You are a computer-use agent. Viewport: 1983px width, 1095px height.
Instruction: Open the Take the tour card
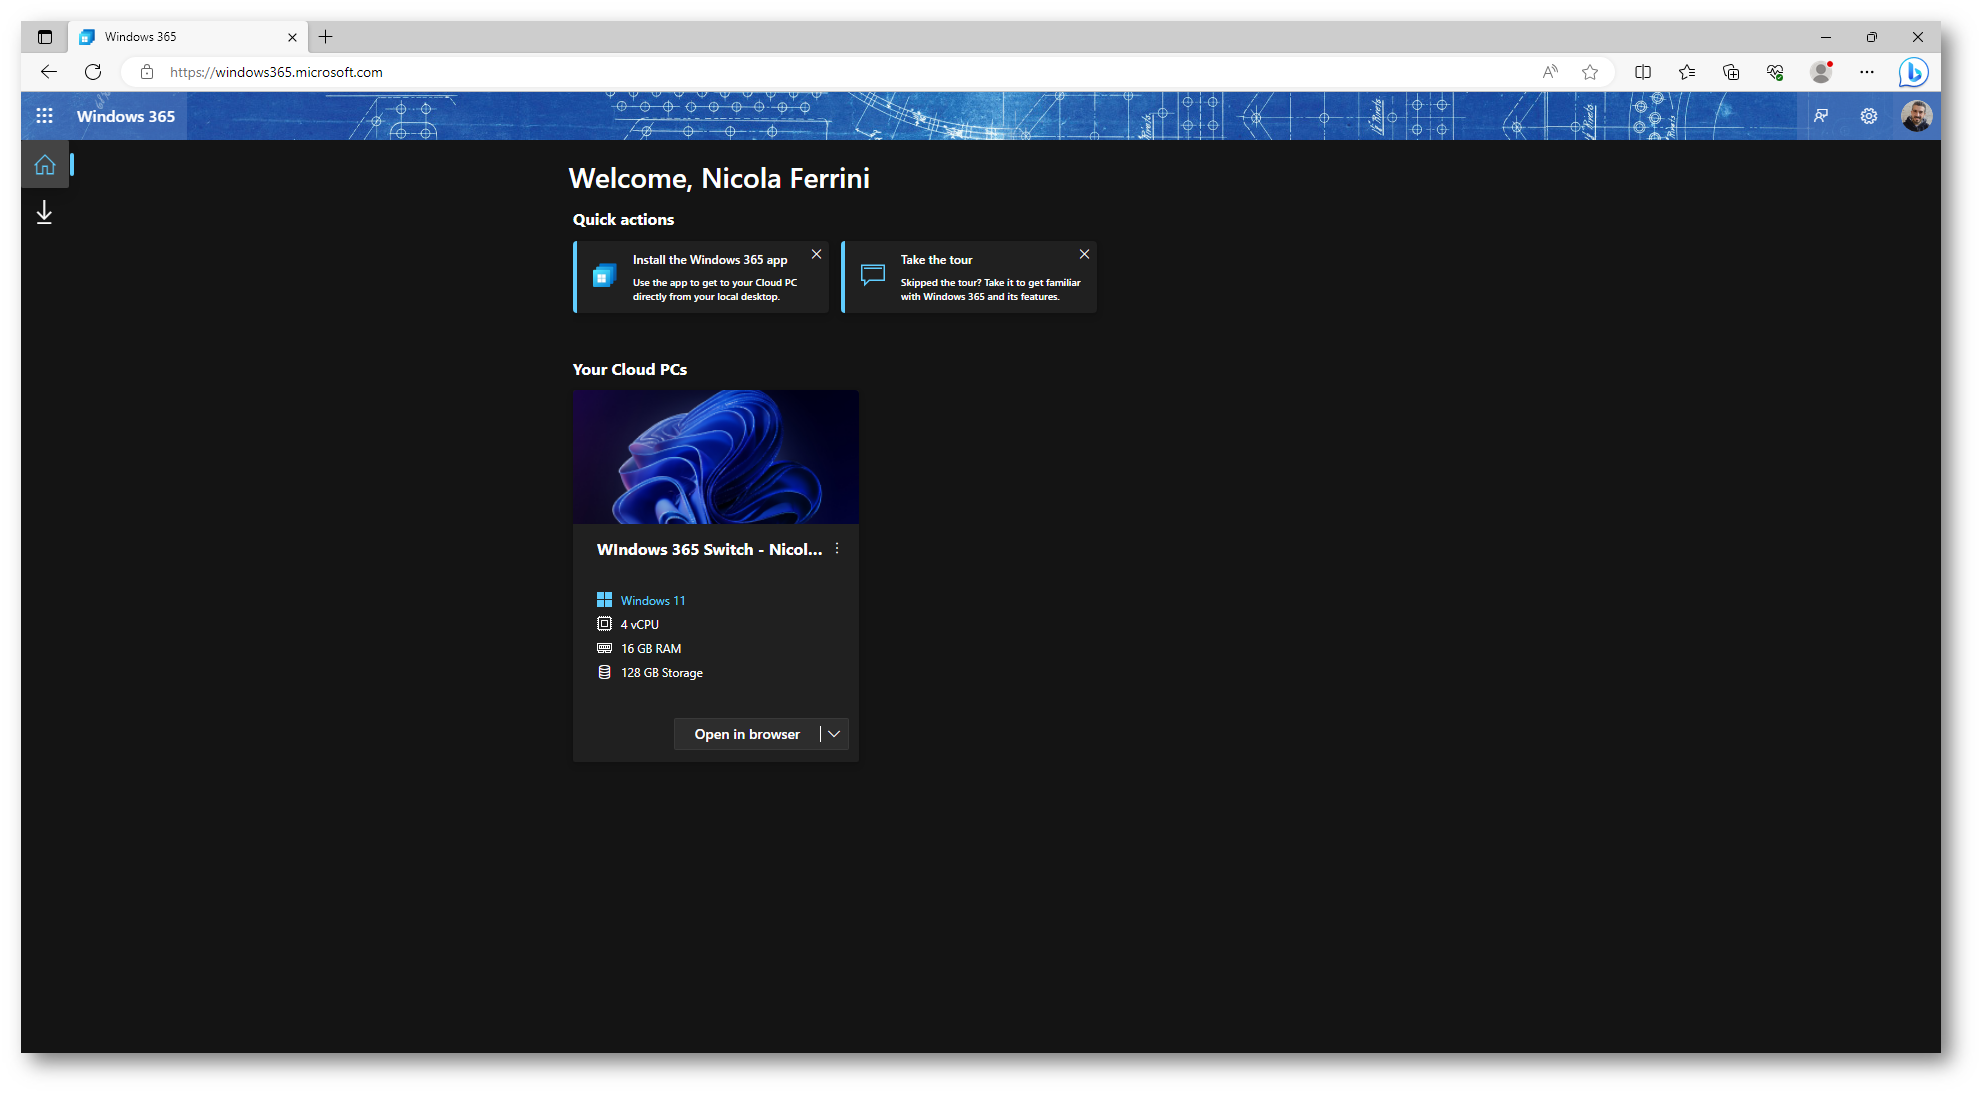click(969, 277)
